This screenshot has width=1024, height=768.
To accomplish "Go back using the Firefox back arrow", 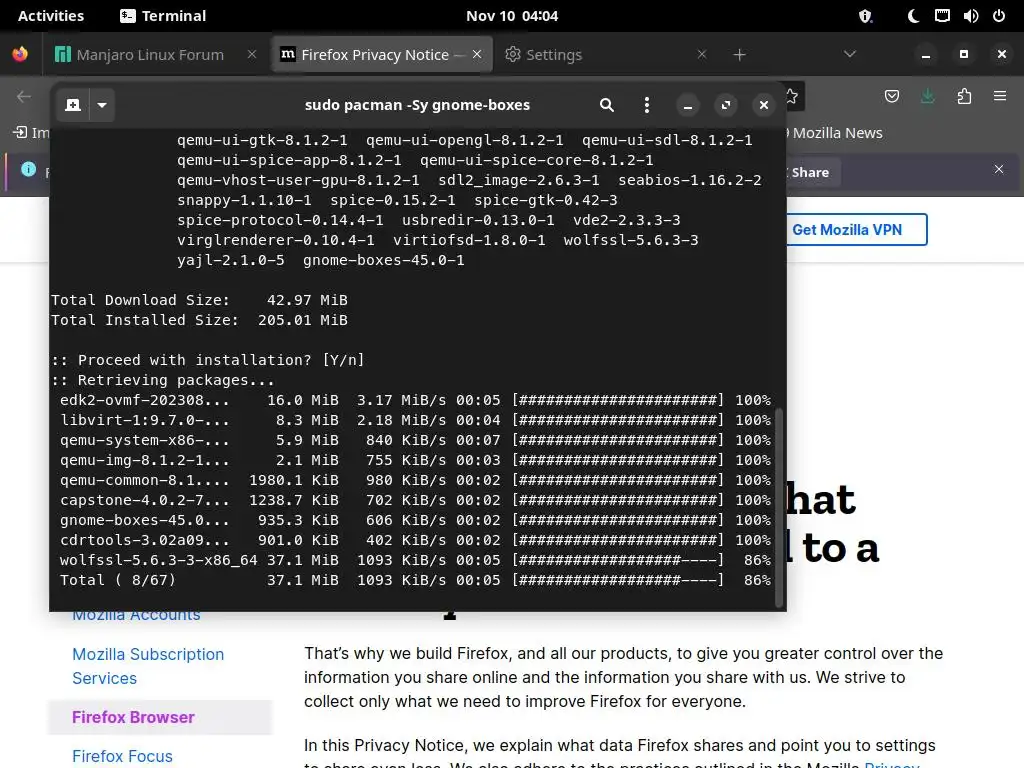I will (x=24, y=97).
